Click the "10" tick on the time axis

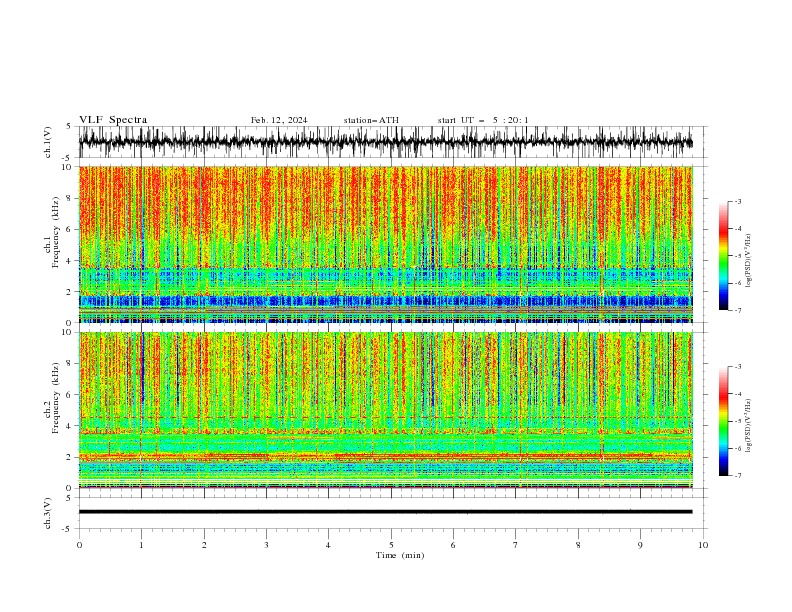(703, 545)
